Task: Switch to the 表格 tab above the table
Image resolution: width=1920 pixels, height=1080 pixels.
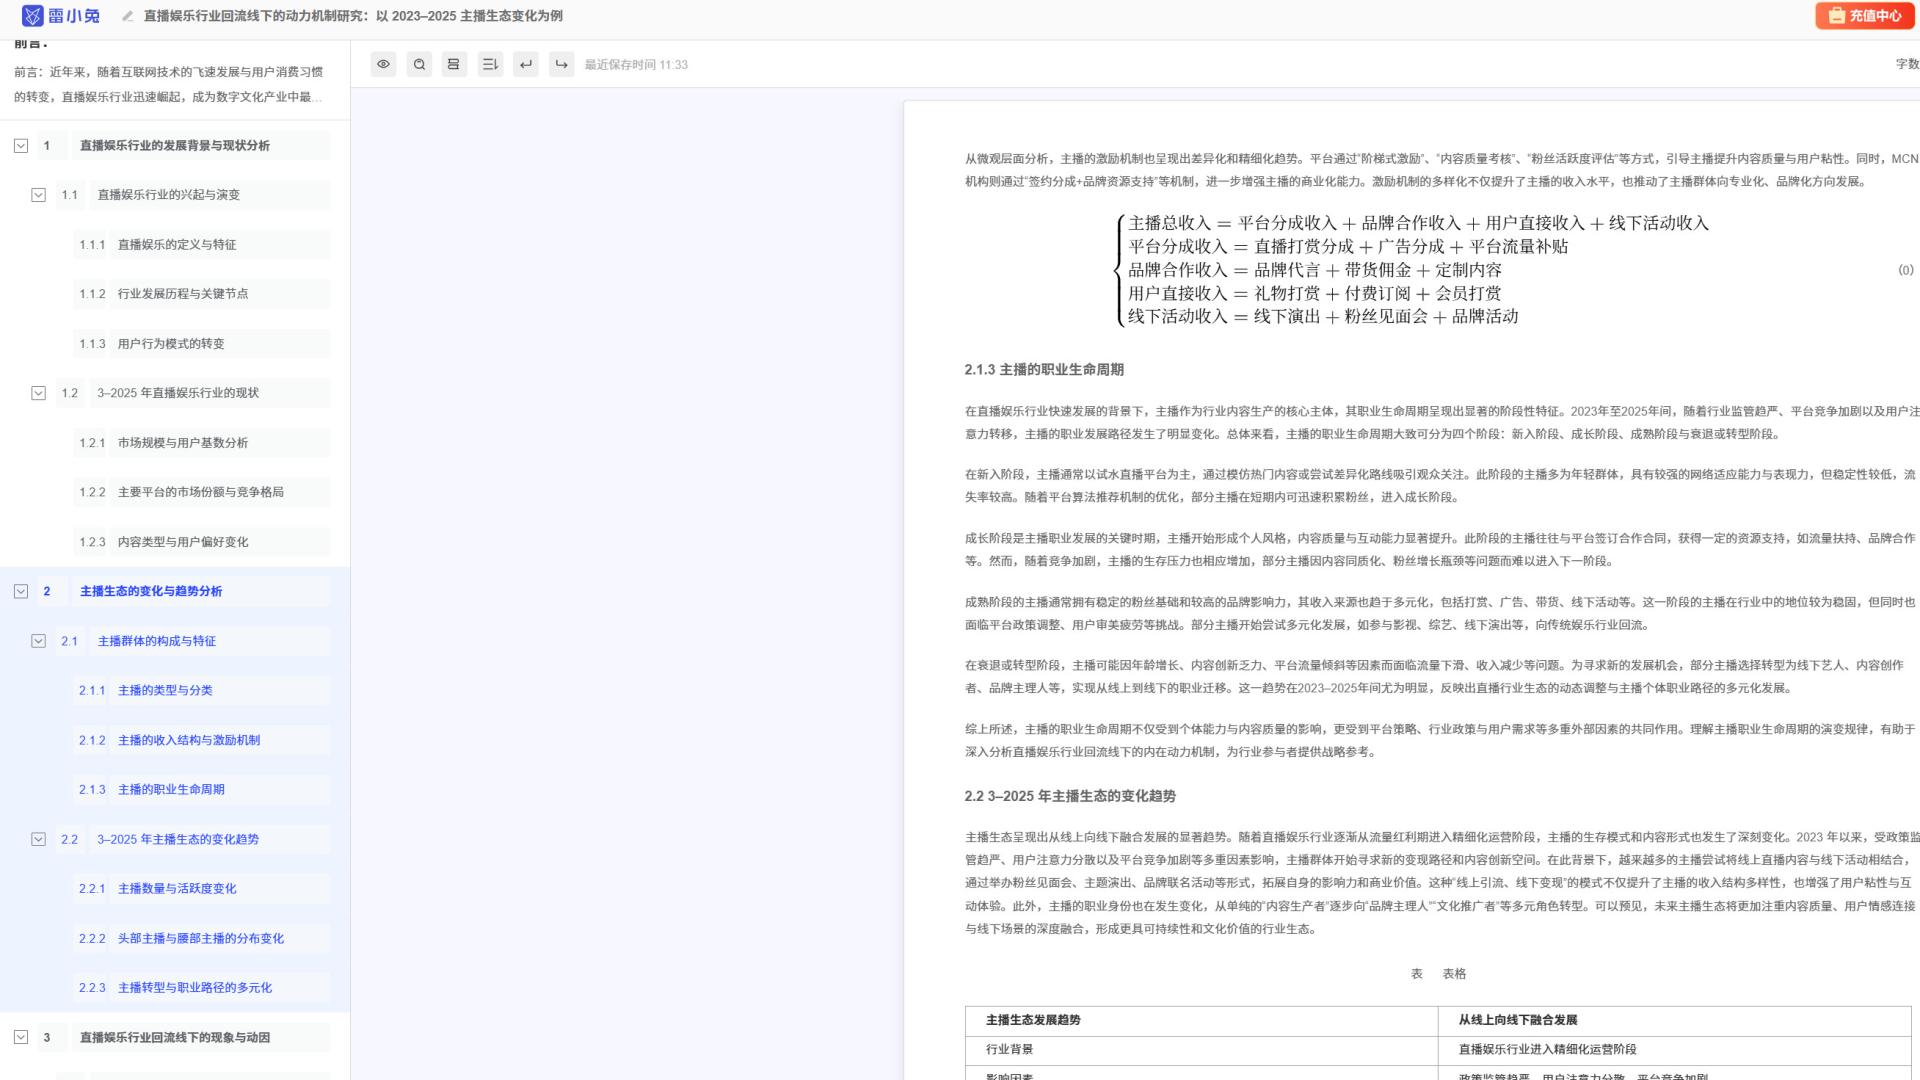Action: coord(1454,973)
